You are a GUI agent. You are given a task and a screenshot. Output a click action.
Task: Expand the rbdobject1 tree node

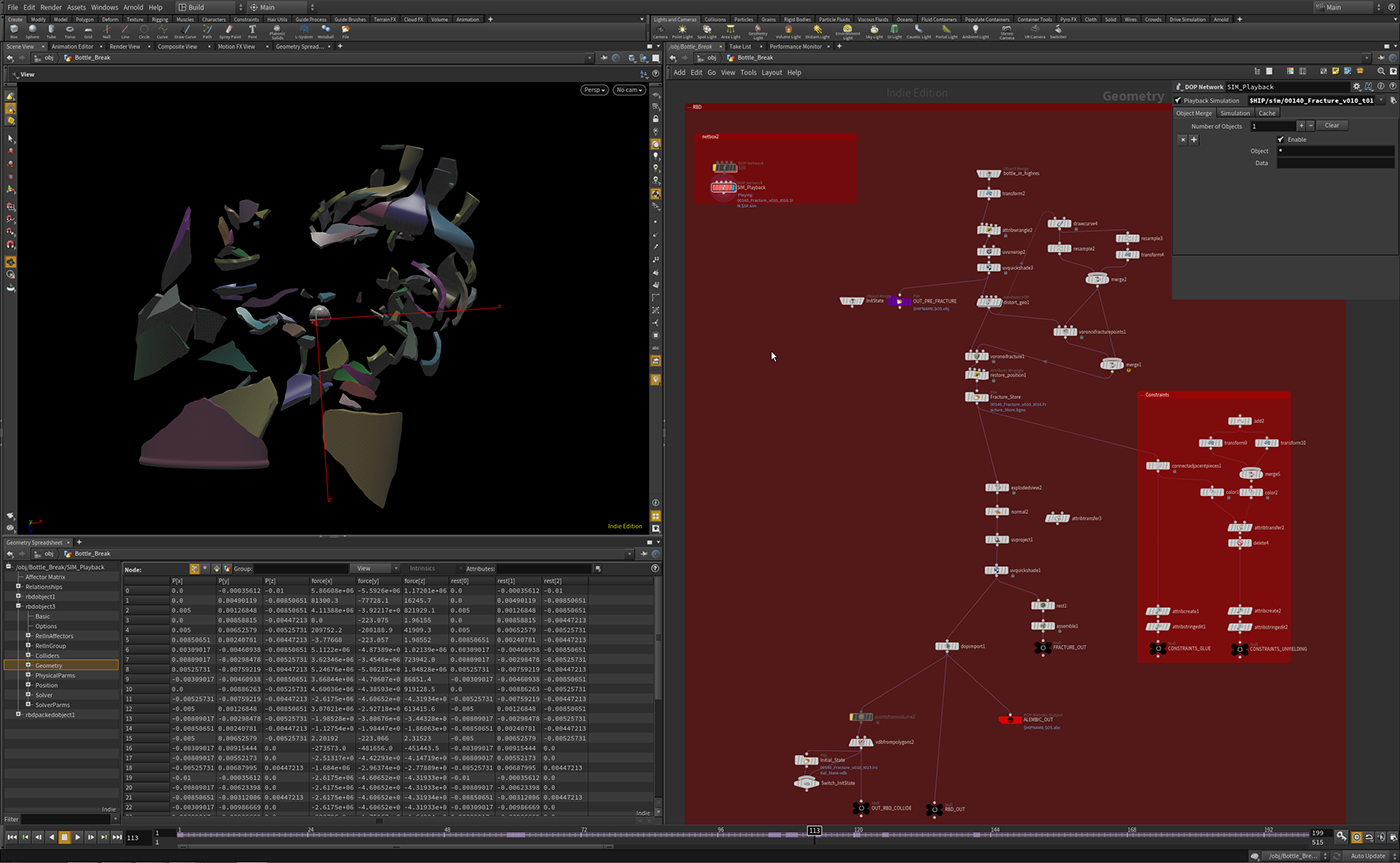click(18, 597)
